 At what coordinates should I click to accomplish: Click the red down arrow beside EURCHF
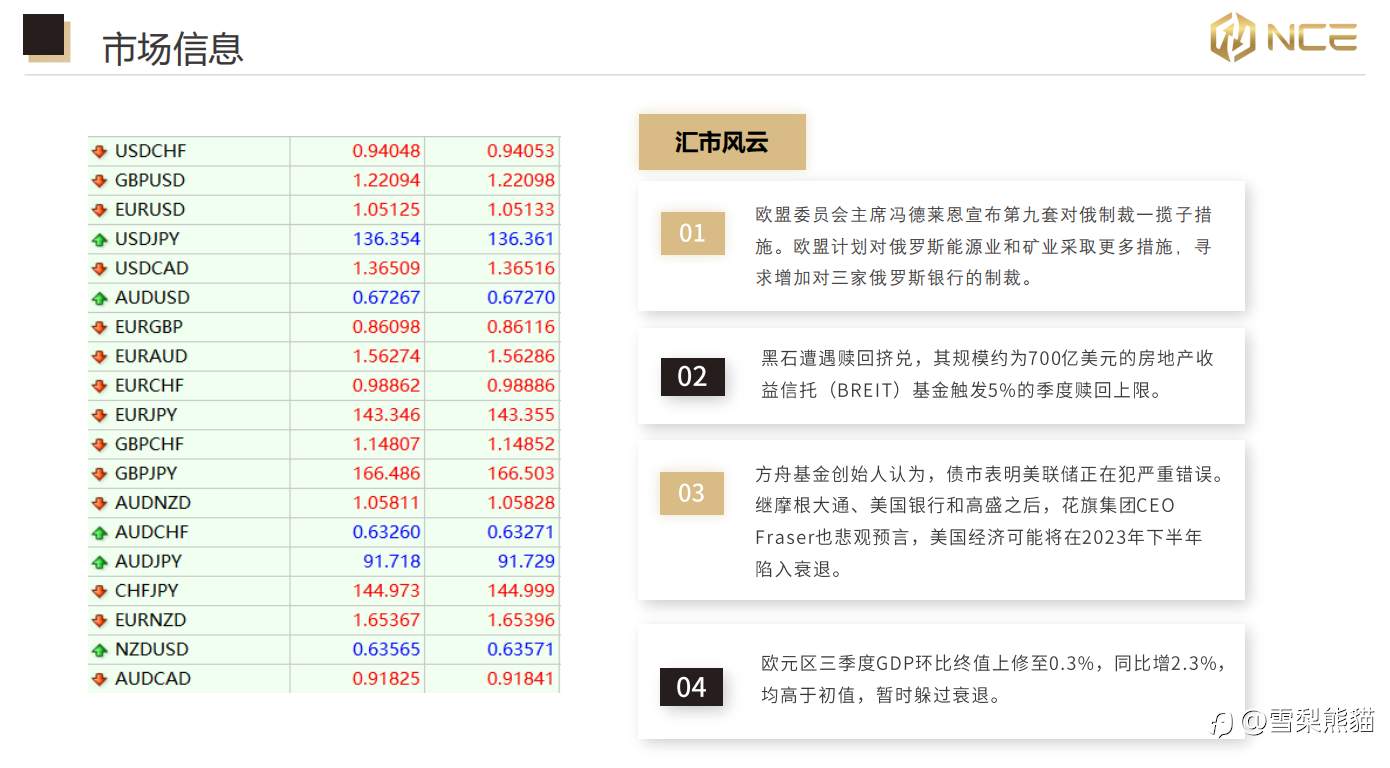pyautogui.click(x=99, y=385)
